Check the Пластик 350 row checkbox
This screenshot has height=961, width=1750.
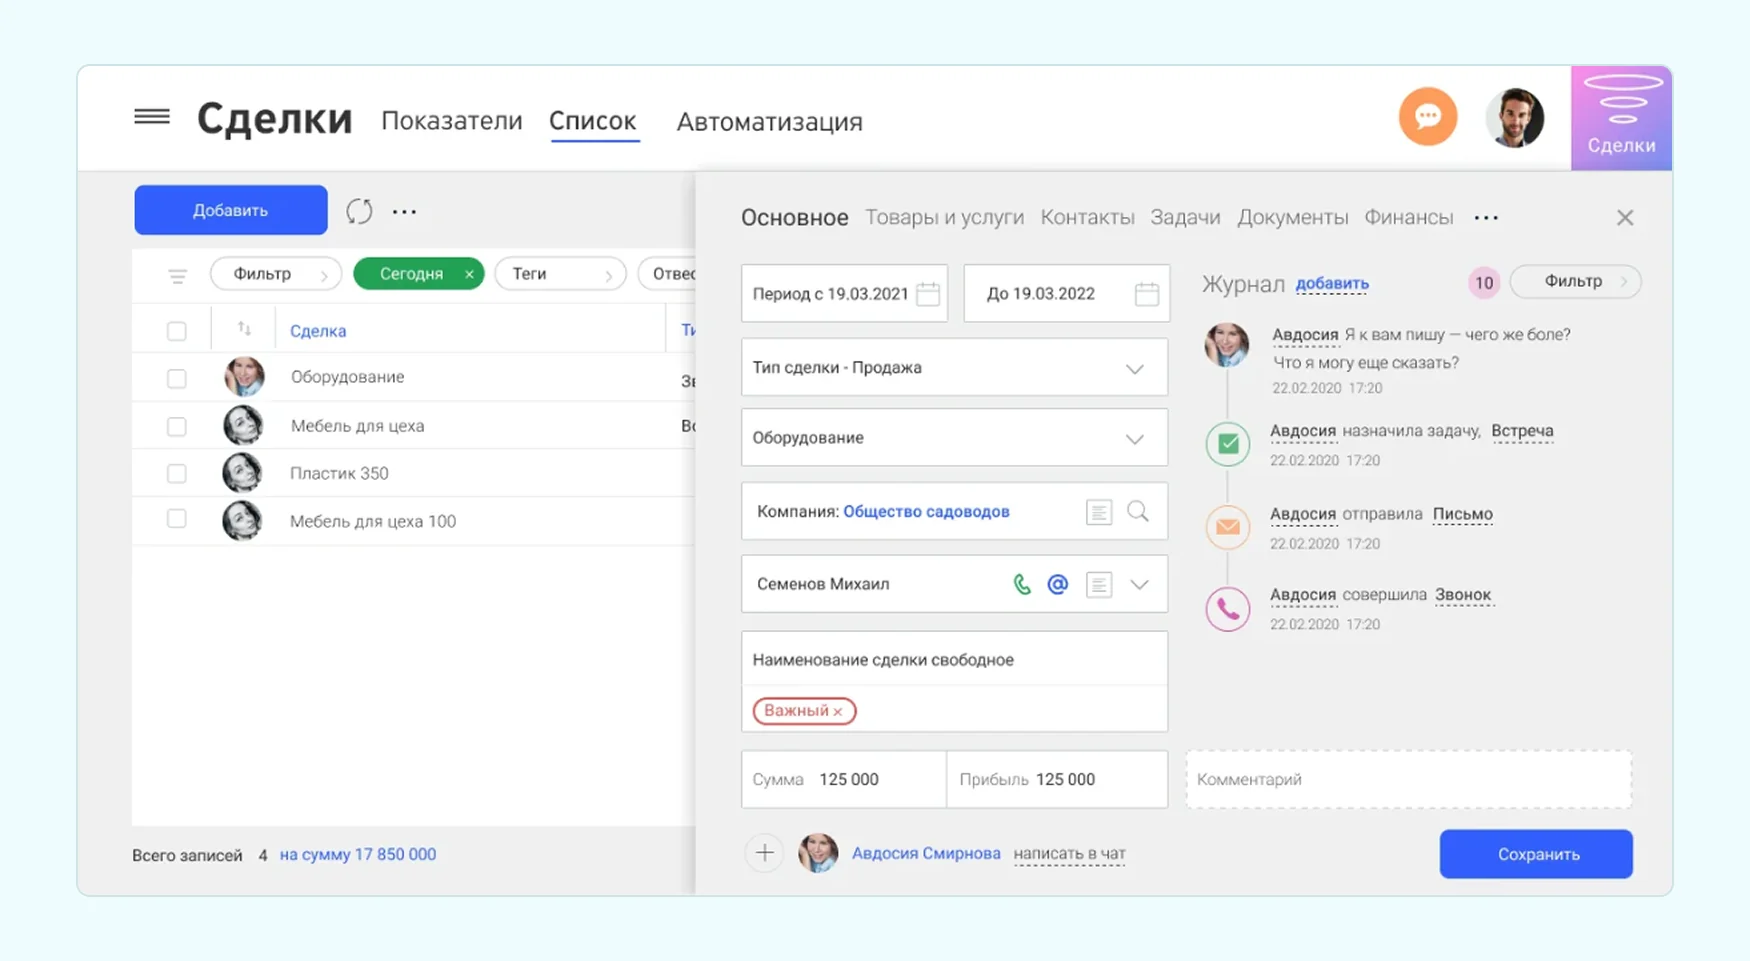tap(177, 473)
